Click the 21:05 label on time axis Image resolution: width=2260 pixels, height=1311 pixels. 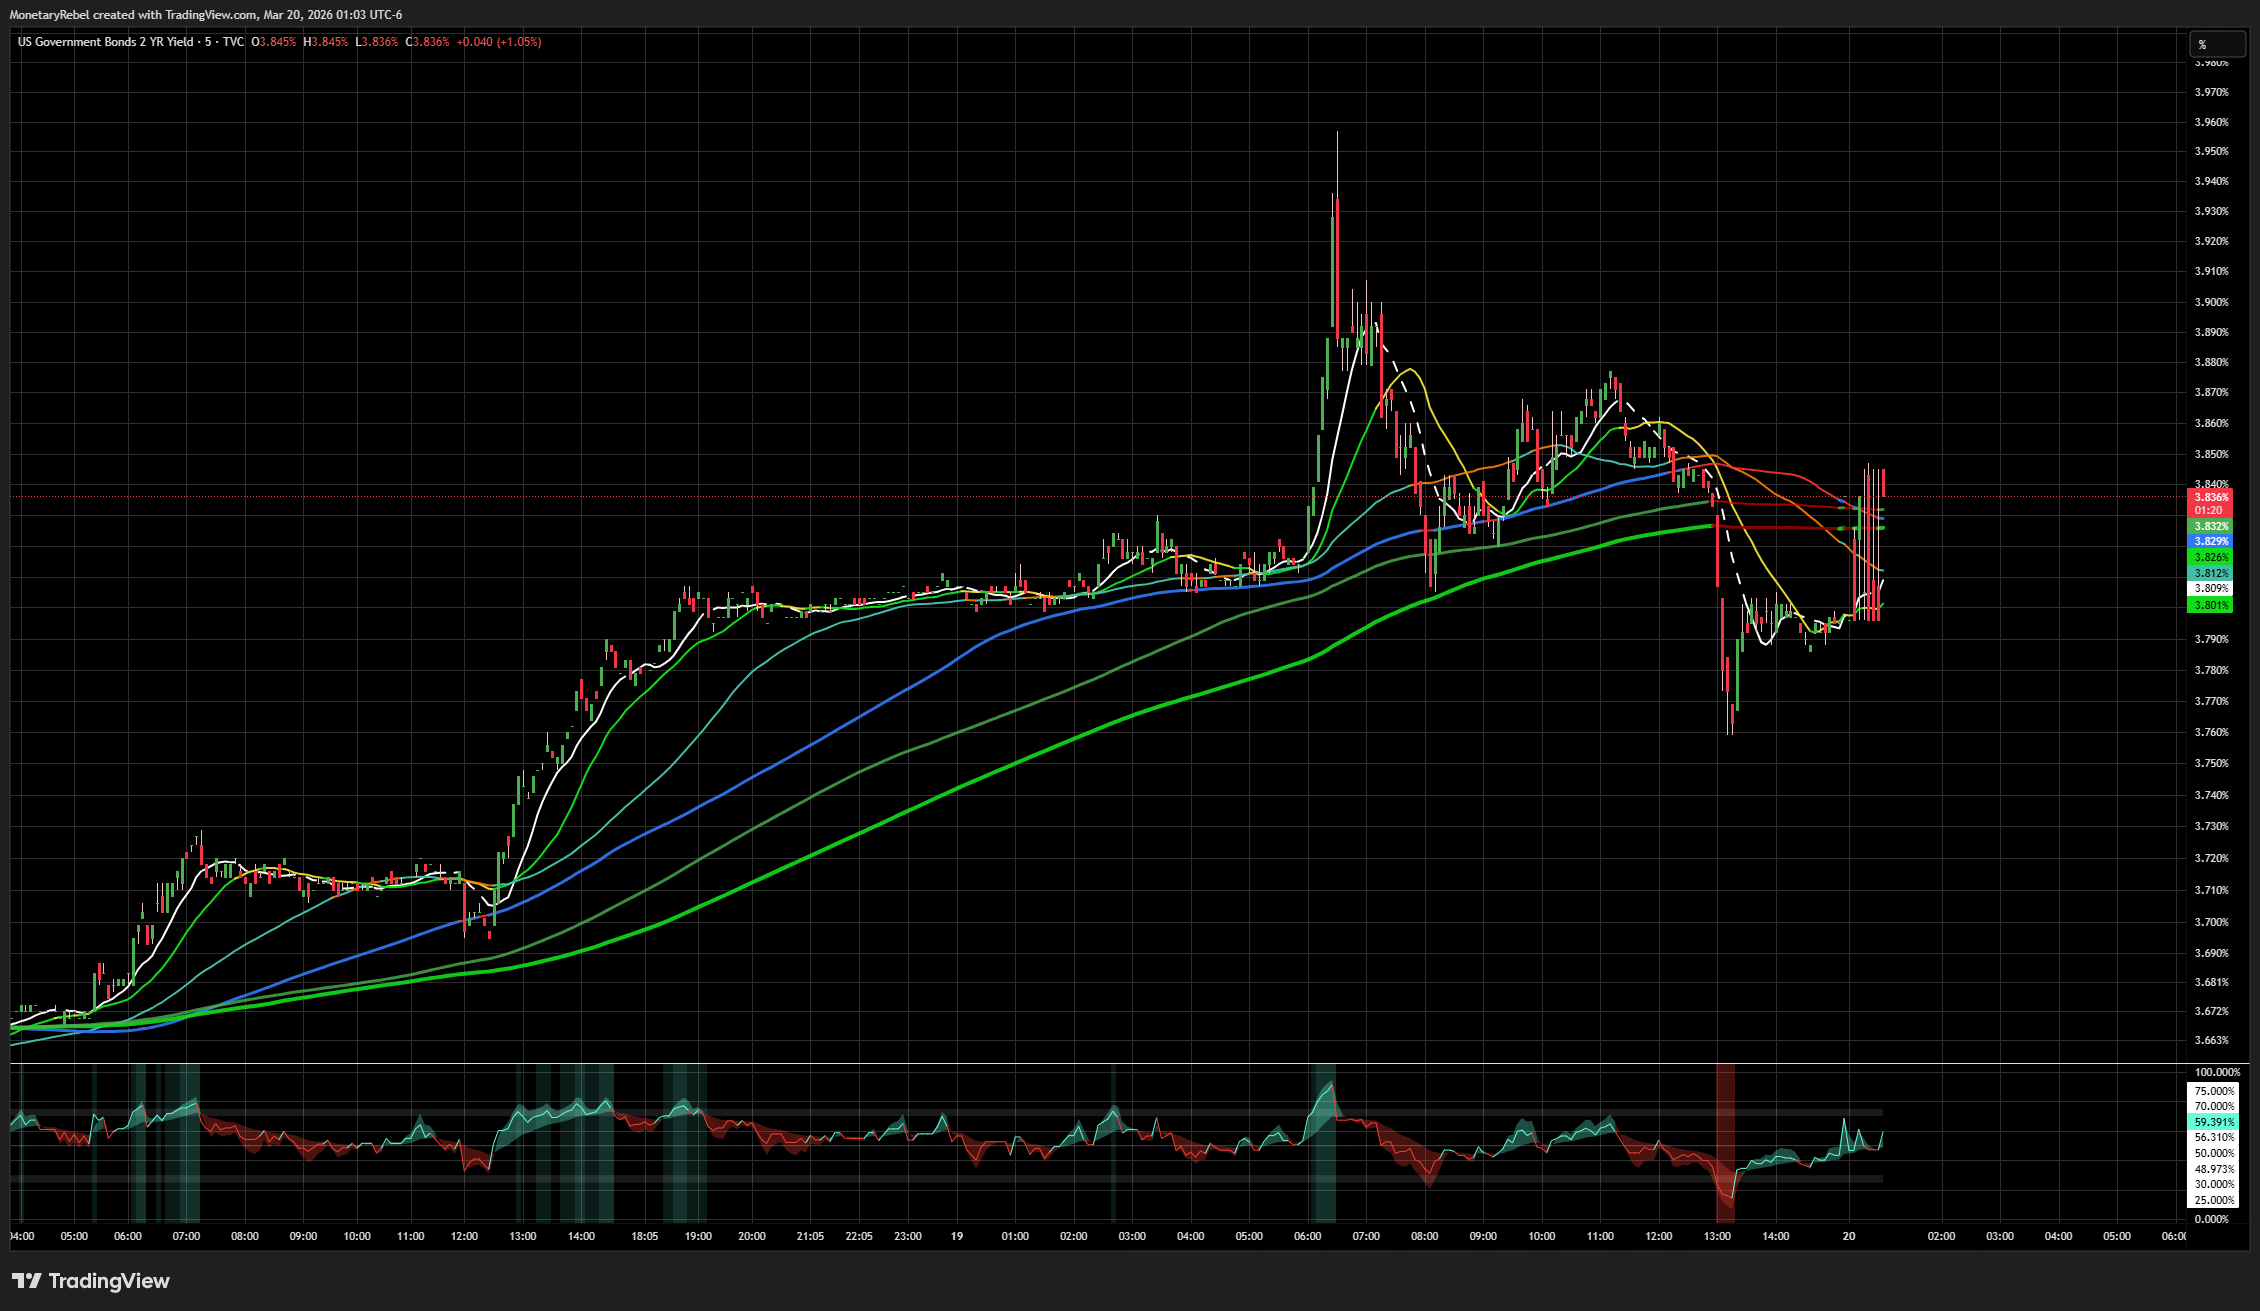(810, 1236)
